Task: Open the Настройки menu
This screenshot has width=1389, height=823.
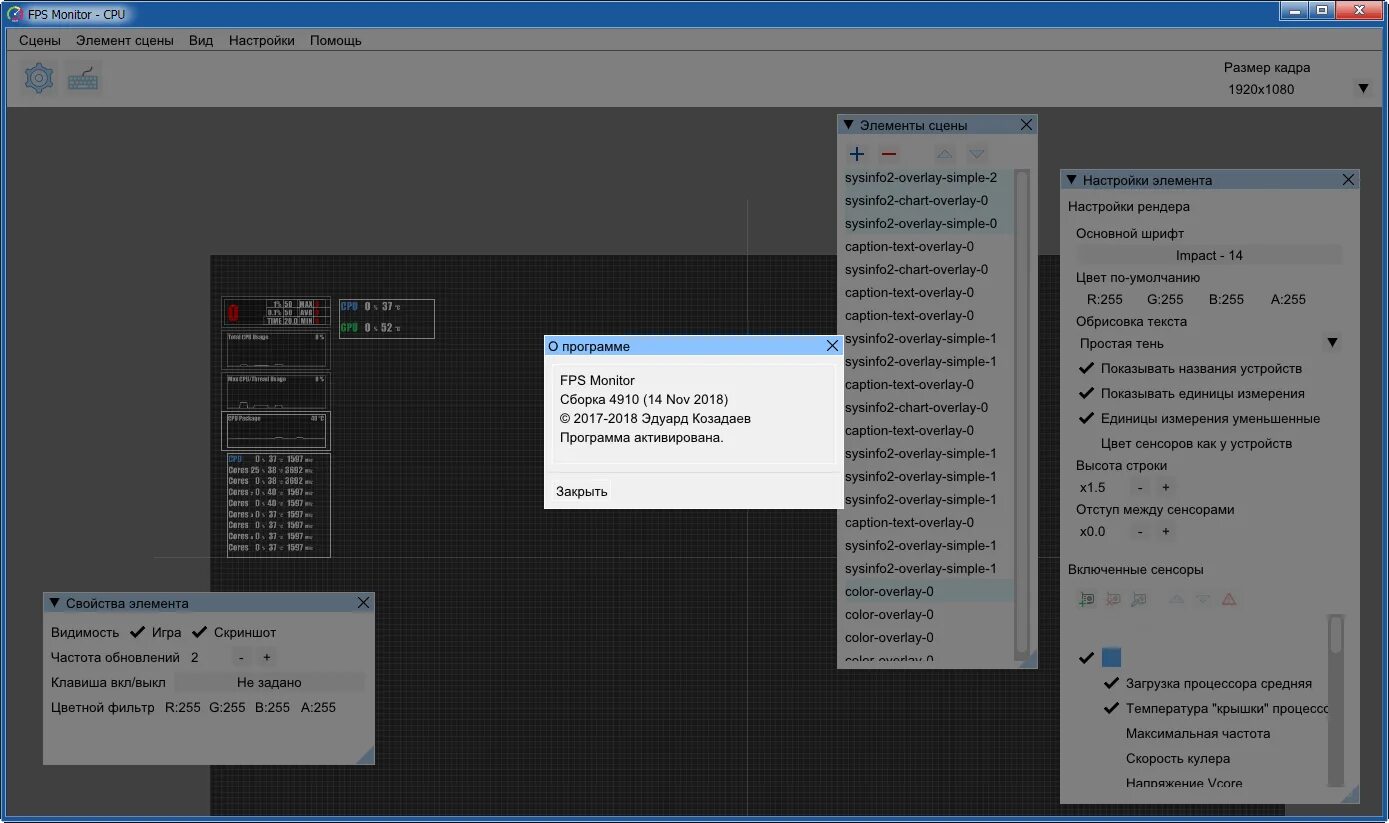Action: (262, 40)
